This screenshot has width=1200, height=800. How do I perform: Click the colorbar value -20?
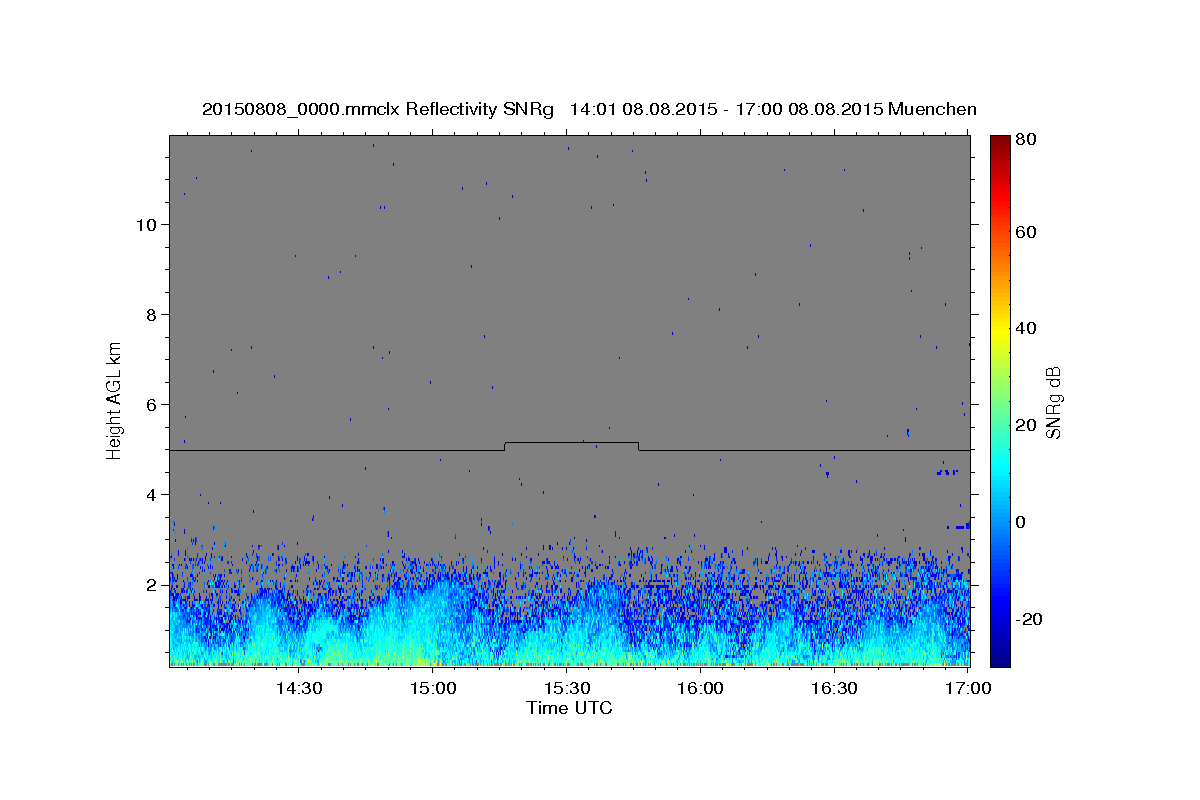tap(1029, 619)
